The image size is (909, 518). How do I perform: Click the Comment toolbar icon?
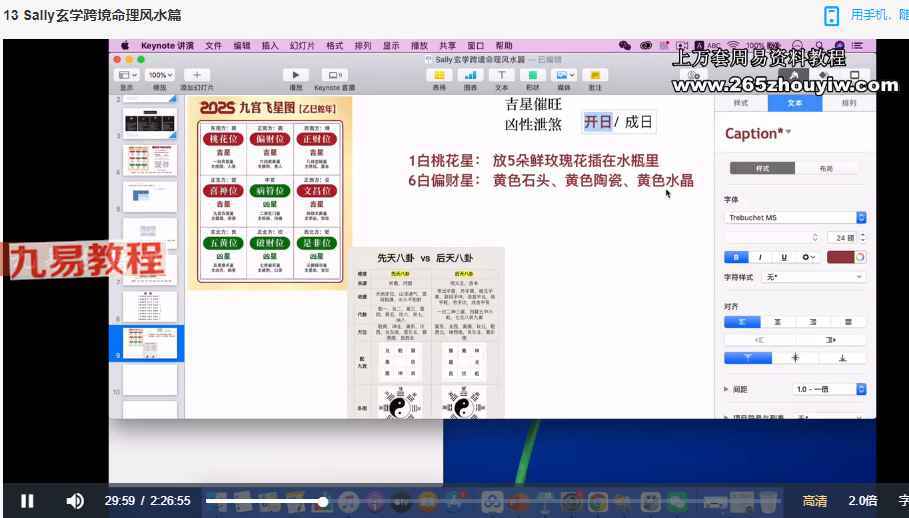coord(595,75)
